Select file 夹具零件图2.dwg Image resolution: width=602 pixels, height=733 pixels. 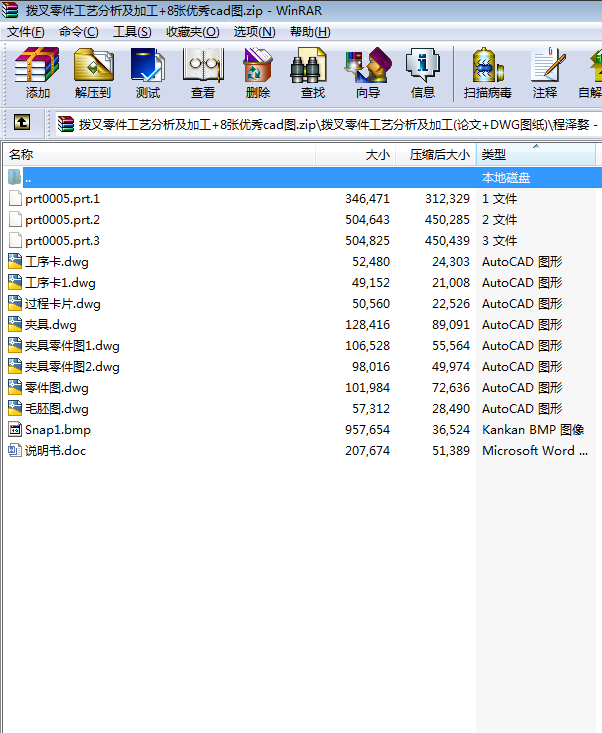point(72,367)
